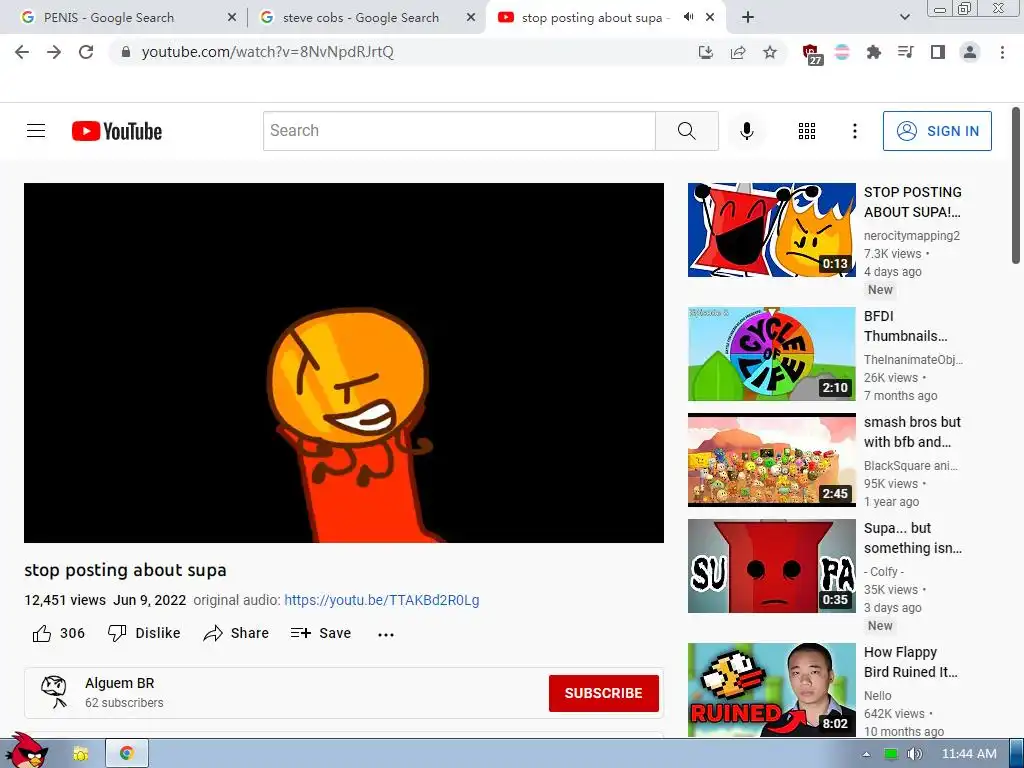Open the pink-blue striped extension icon

842,52
